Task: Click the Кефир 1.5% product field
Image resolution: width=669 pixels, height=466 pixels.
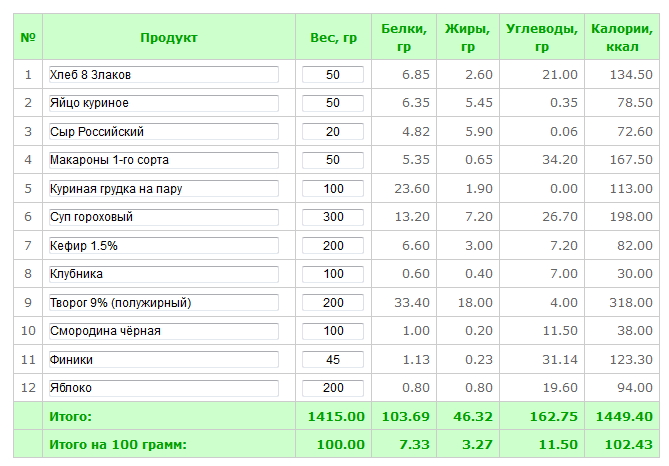Action: (163, 246)
